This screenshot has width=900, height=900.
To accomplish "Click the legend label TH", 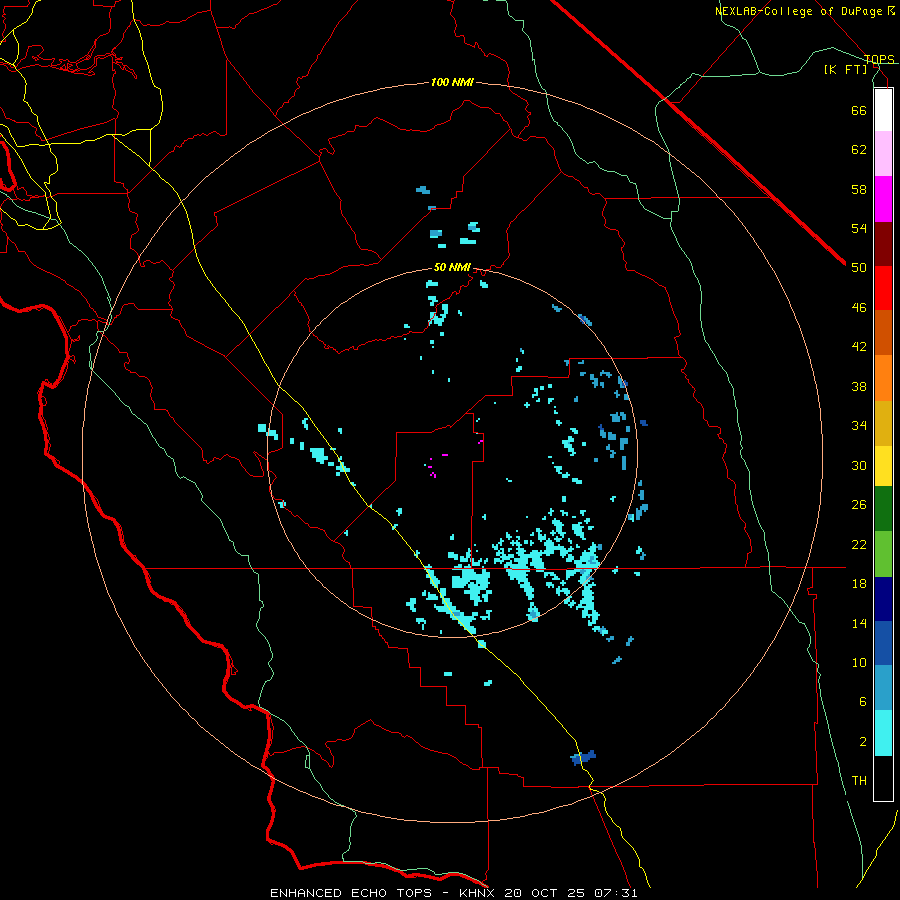I will click(x=859, y=781).
